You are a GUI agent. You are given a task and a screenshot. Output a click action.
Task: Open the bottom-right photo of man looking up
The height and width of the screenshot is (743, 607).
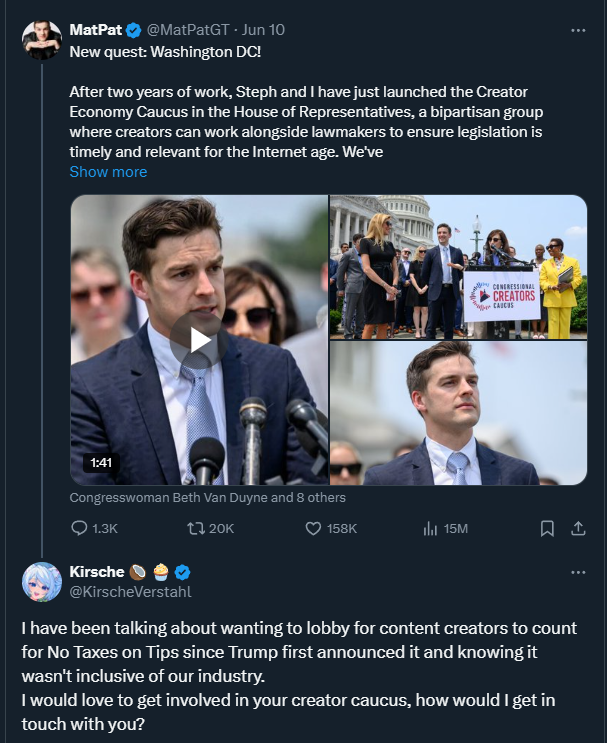click(x=459, y=413)
